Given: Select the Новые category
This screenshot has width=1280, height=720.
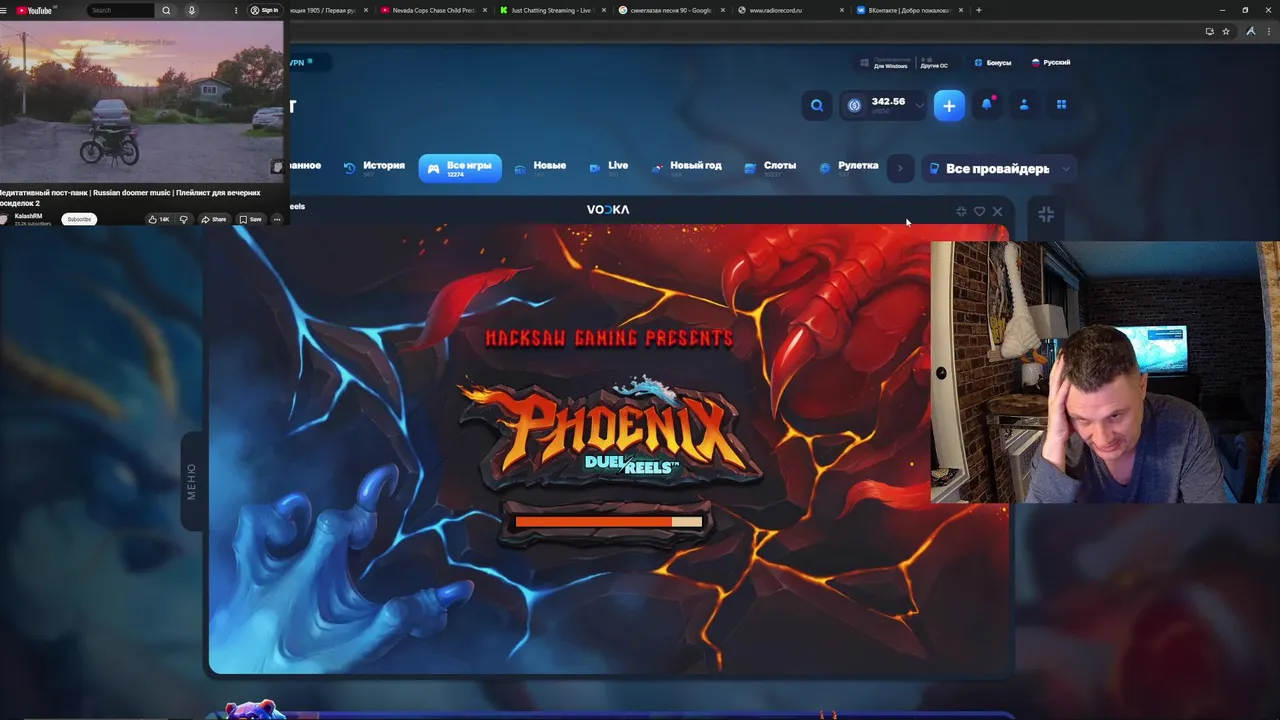Looking at the screenshot, I should pos(540,167).
